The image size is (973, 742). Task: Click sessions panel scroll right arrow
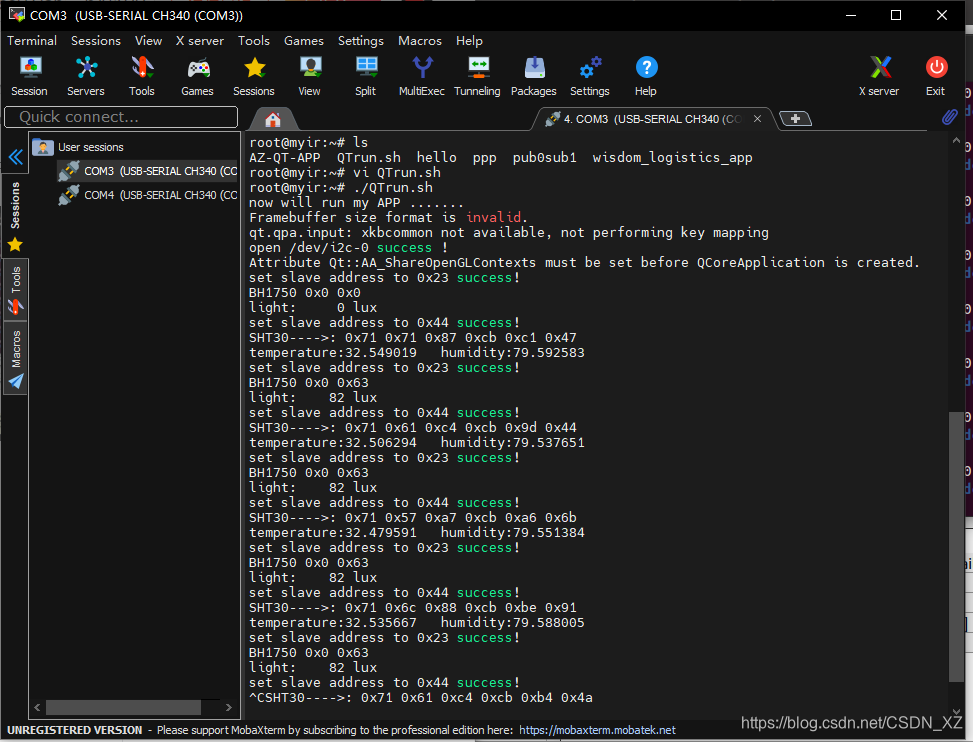tap(228, 707)
